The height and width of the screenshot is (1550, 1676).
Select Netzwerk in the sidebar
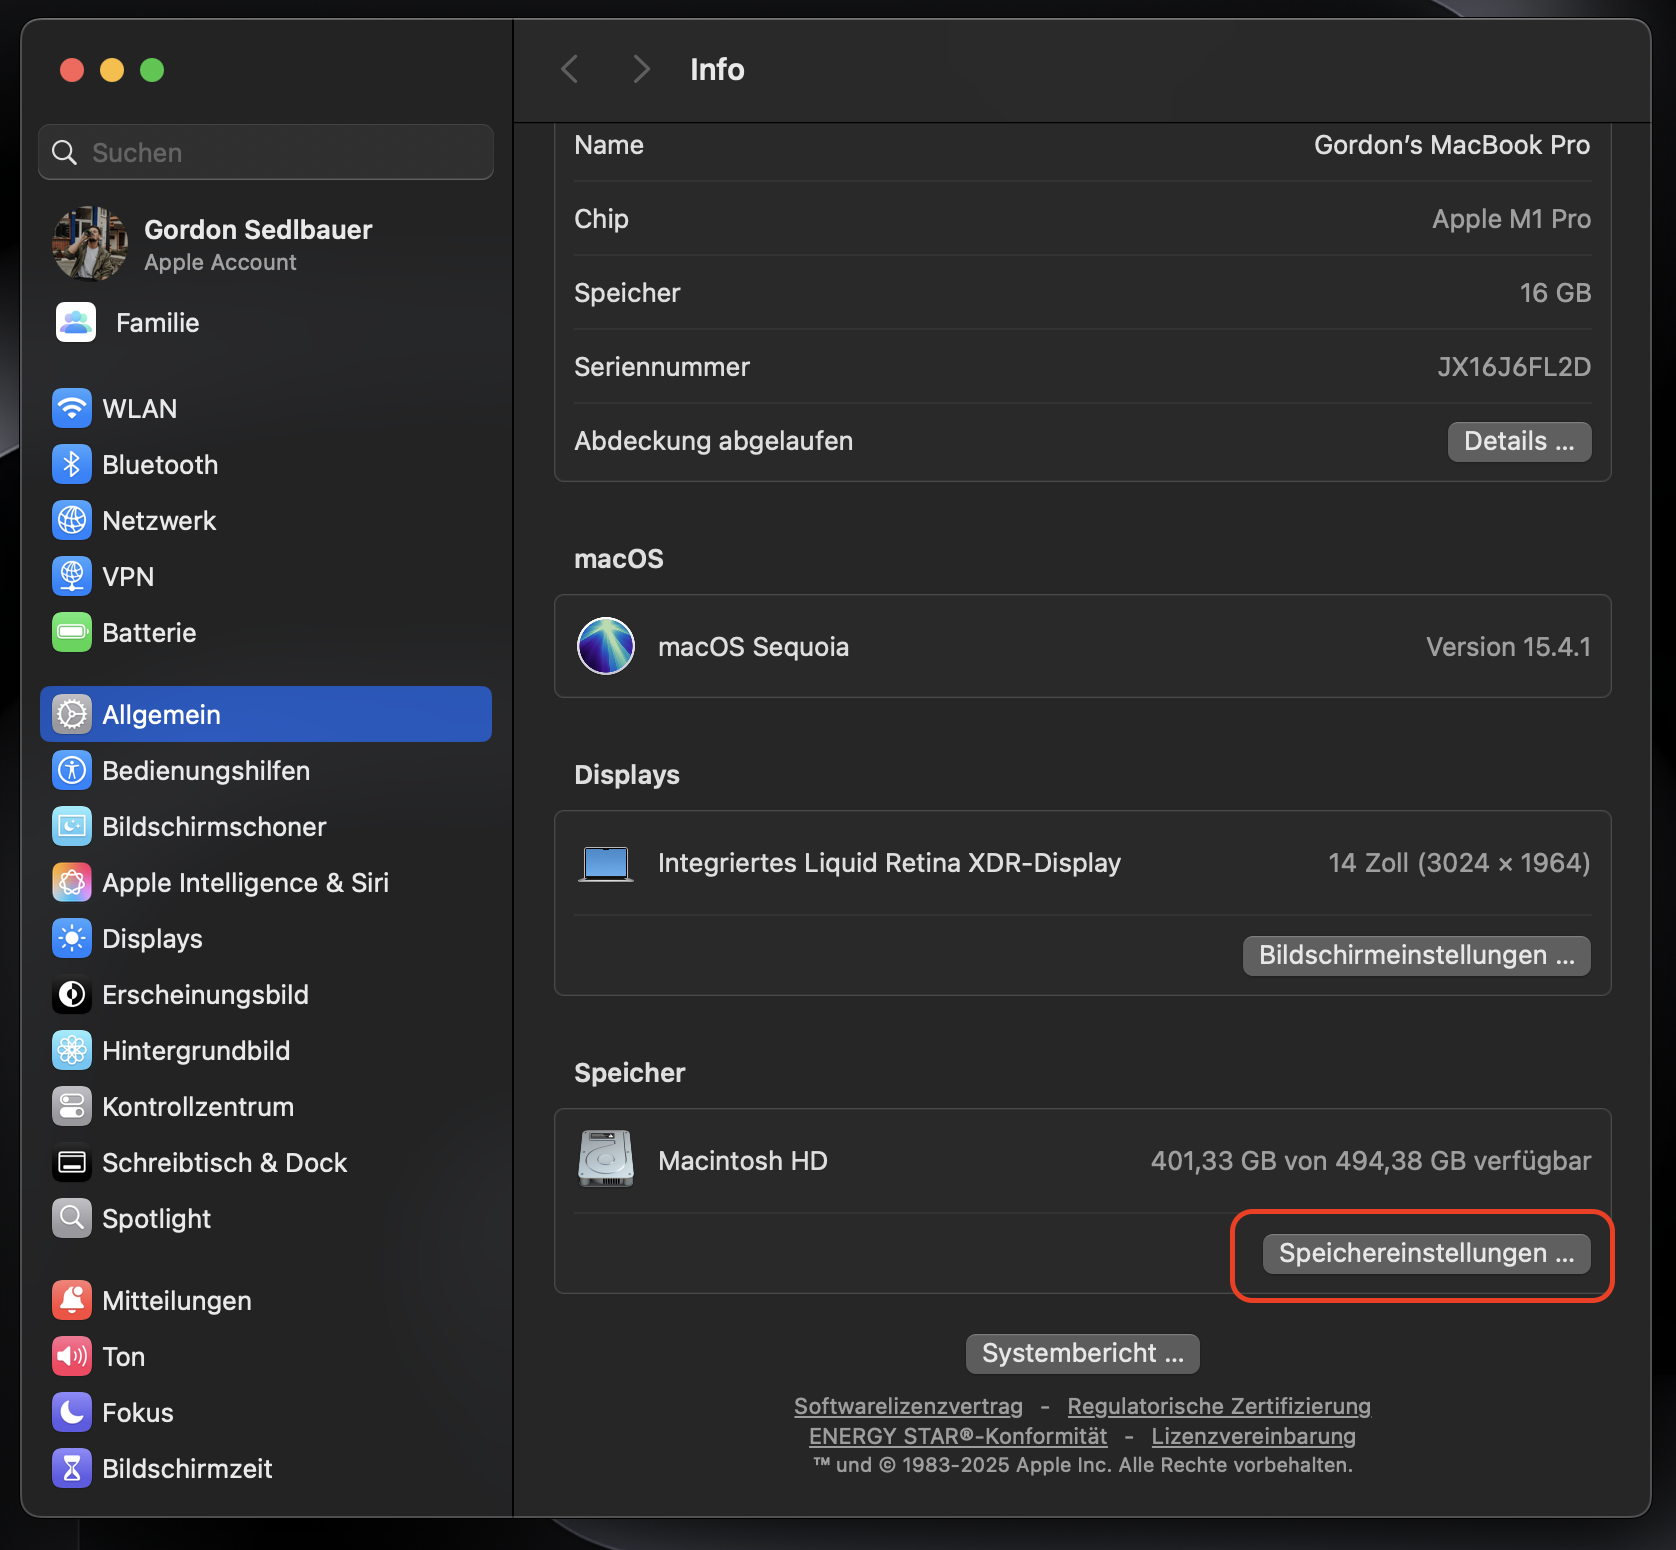[158, 520]
